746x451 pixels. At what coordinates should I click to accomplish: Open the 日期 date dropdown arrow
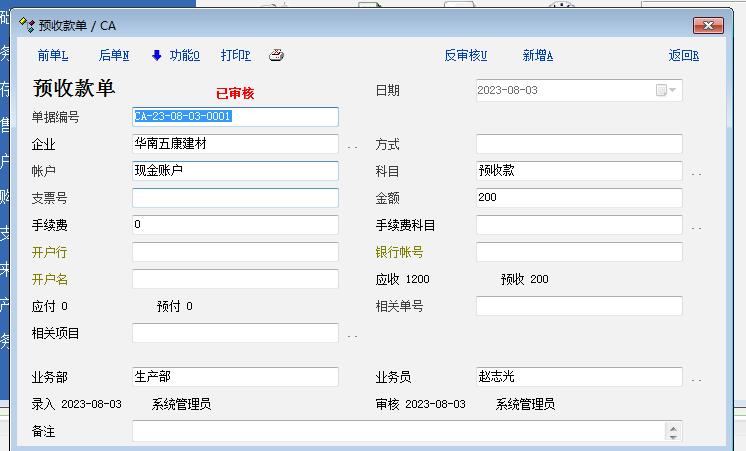[x=674, y=90]
